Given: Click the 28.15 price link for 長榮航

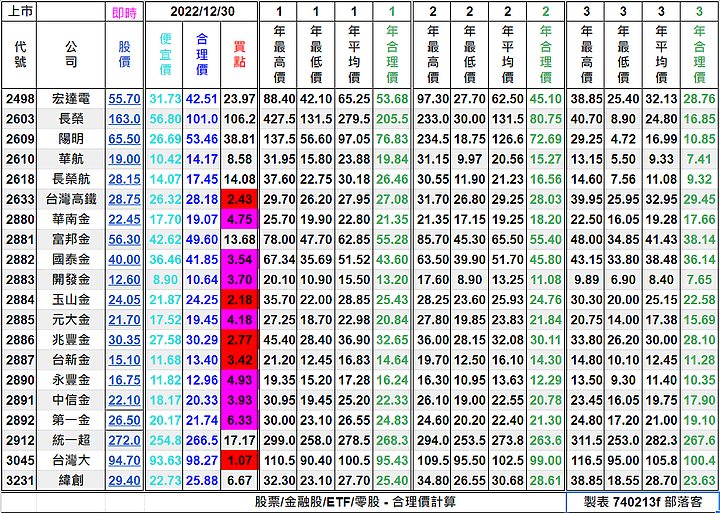Looking at the screenshot, I should click(x=124, y=179).
